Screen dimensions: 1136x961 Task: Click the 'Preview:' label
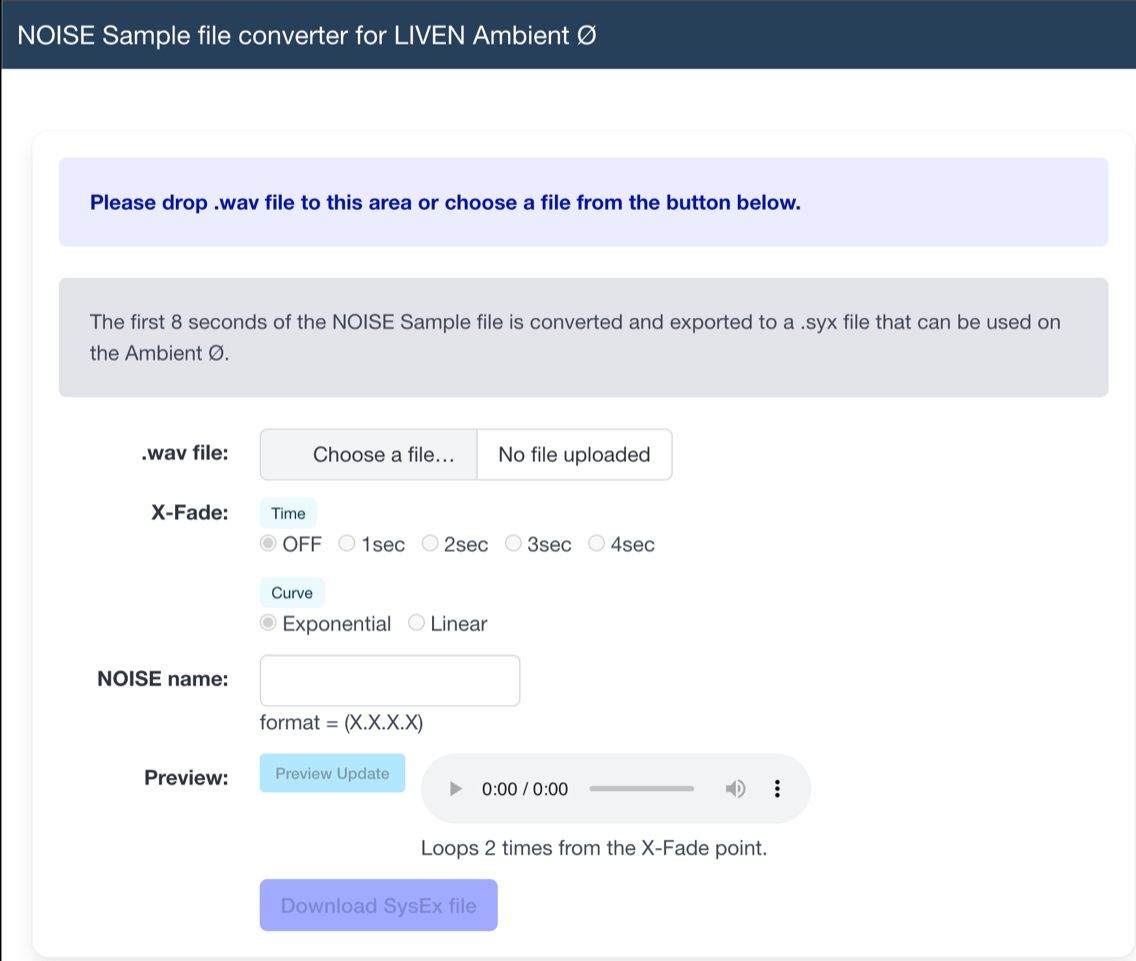click(186, 778)
